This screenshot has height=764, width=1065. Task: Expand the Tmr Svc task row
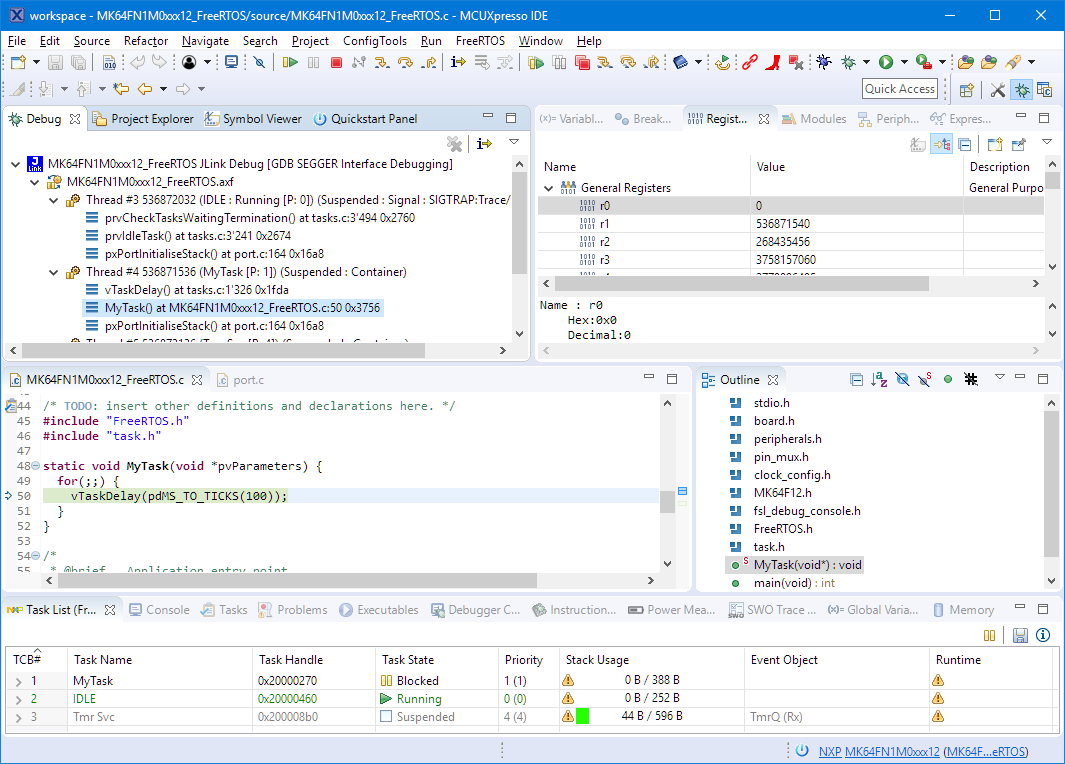tap(17, 717)
